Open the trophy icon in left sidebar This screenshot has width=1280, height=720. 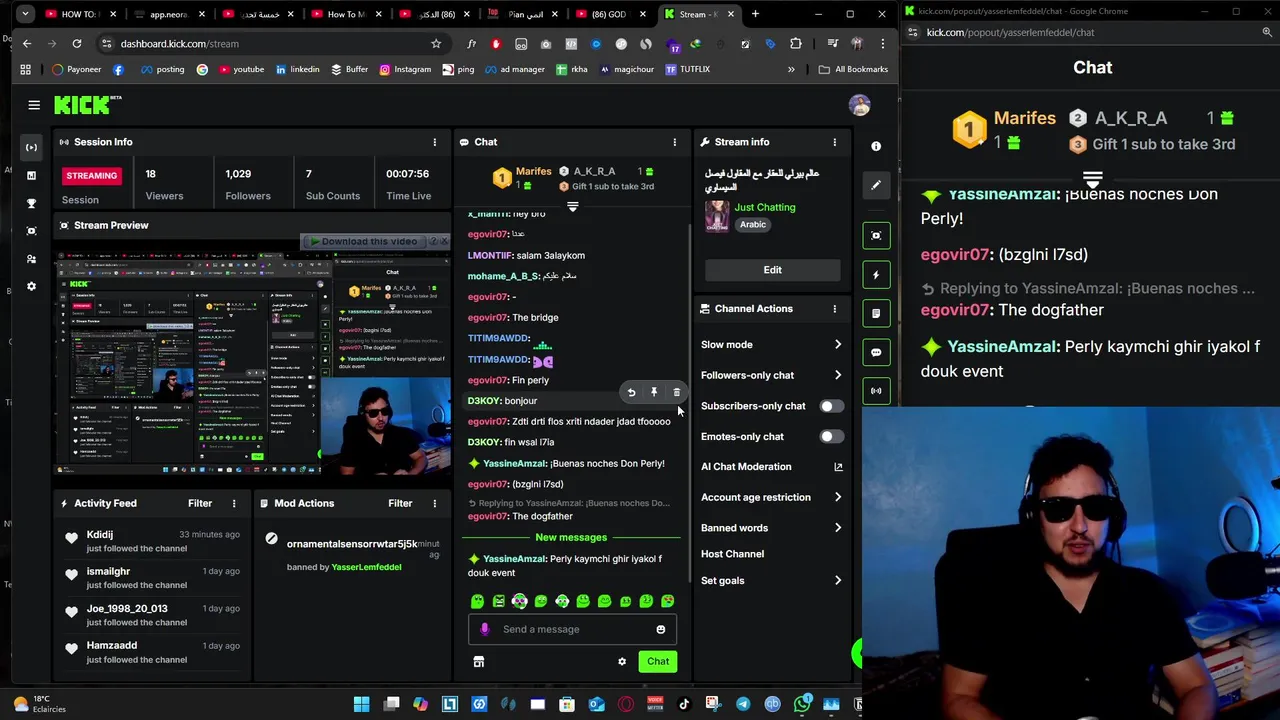31,203
